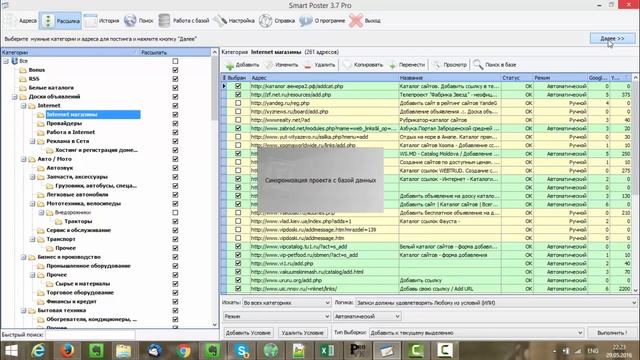Check the www.vipdoski.ru/addmessage.htm row checkbox

click(x=238, y=238)
